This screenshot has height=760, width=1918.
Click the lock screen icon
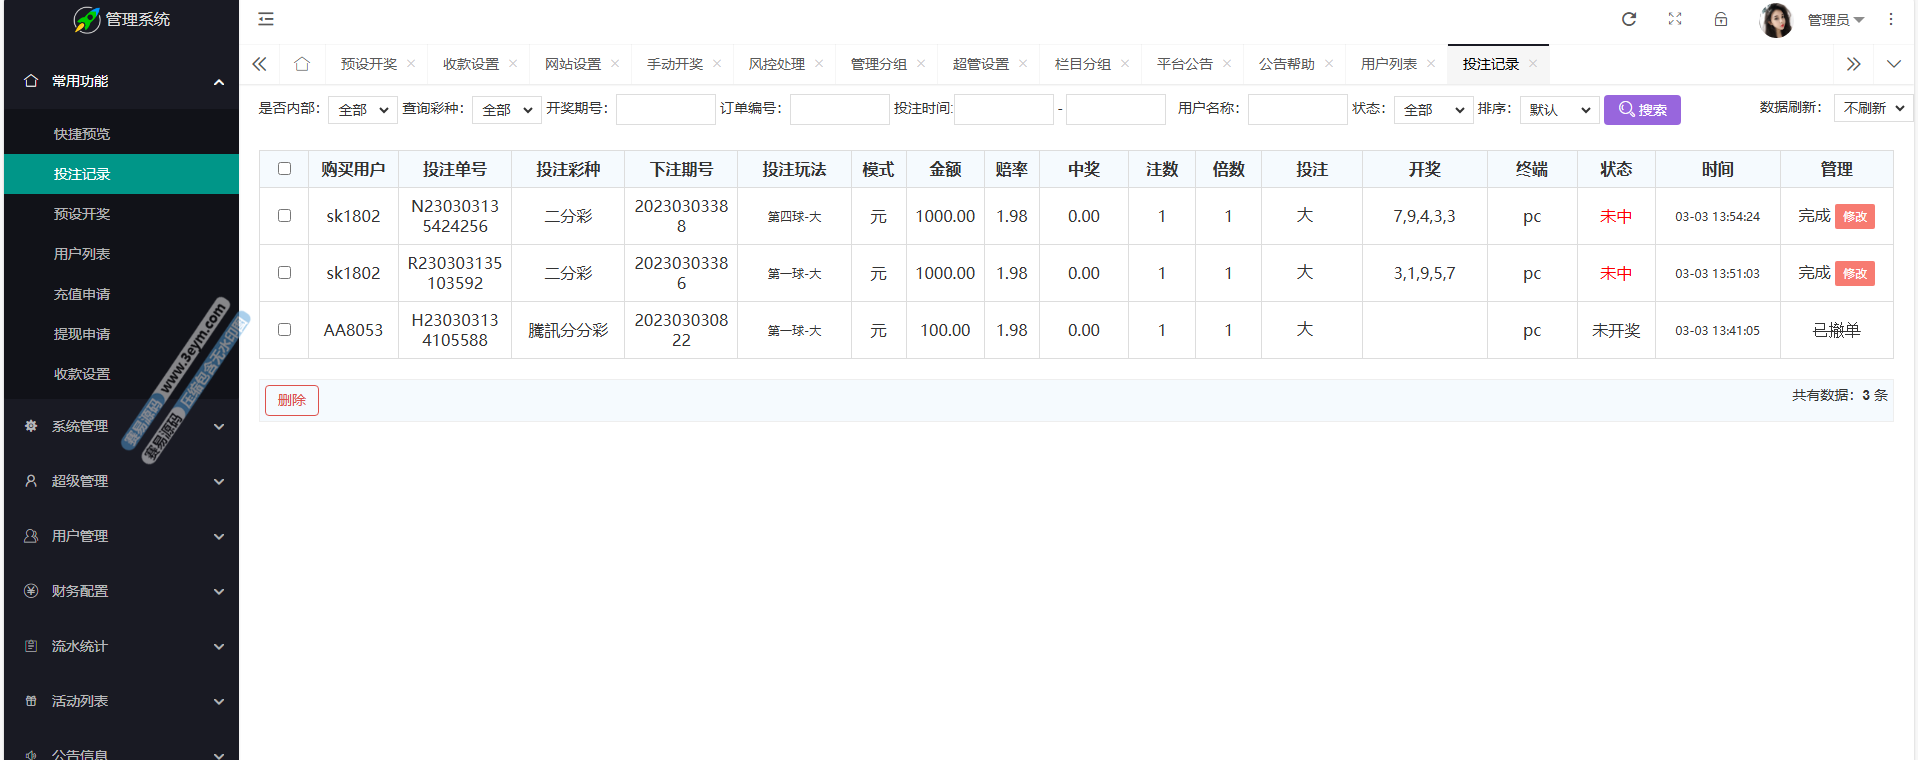pos(1720,19)
